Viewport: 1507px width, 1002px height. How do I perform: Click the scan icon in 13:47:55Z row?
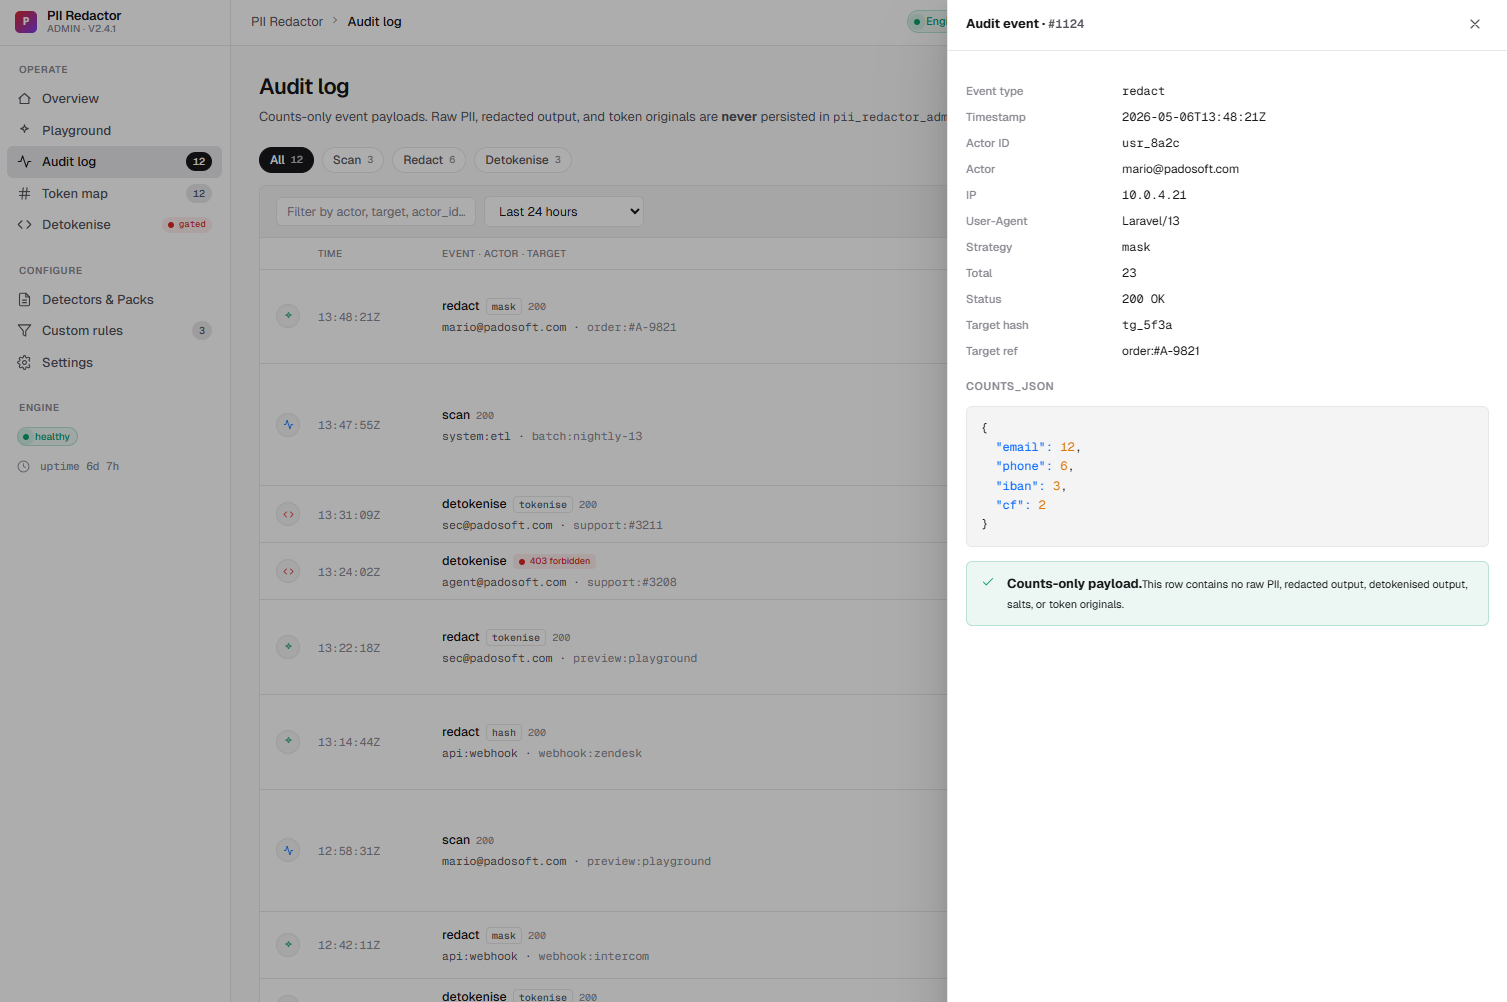point(288,425)
